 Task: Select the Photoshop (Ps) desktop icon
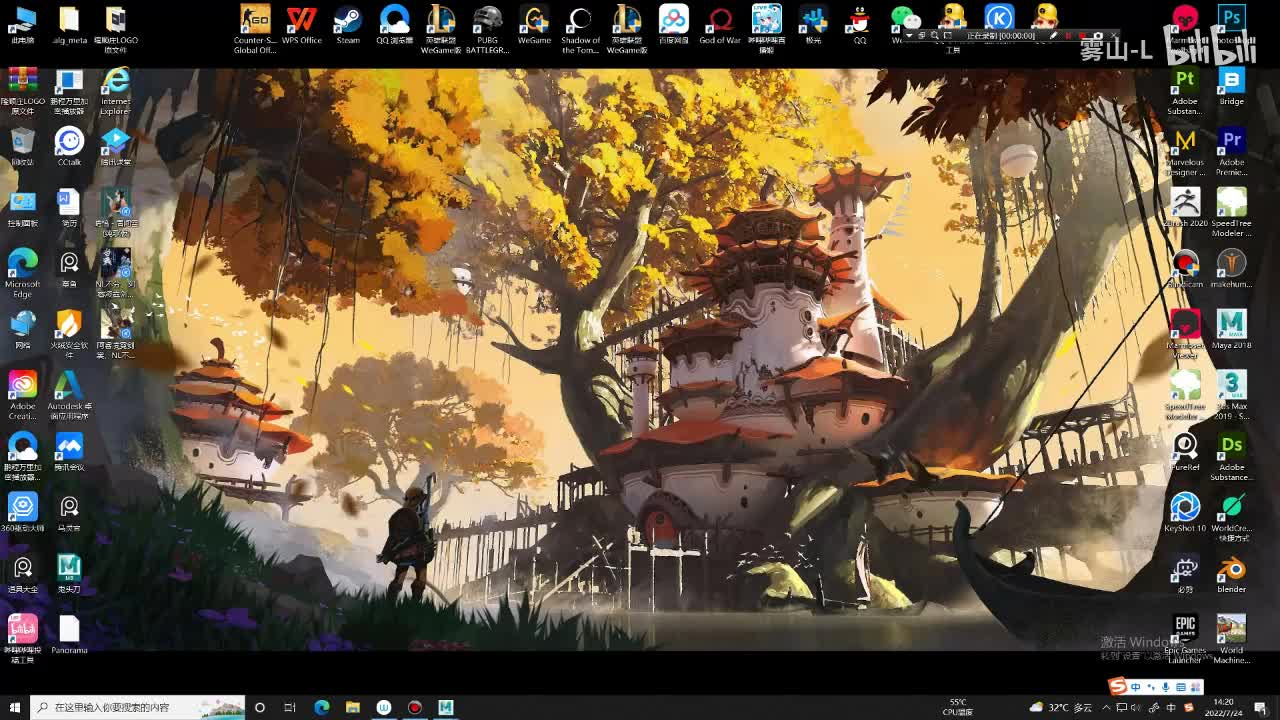[1232, 19]
